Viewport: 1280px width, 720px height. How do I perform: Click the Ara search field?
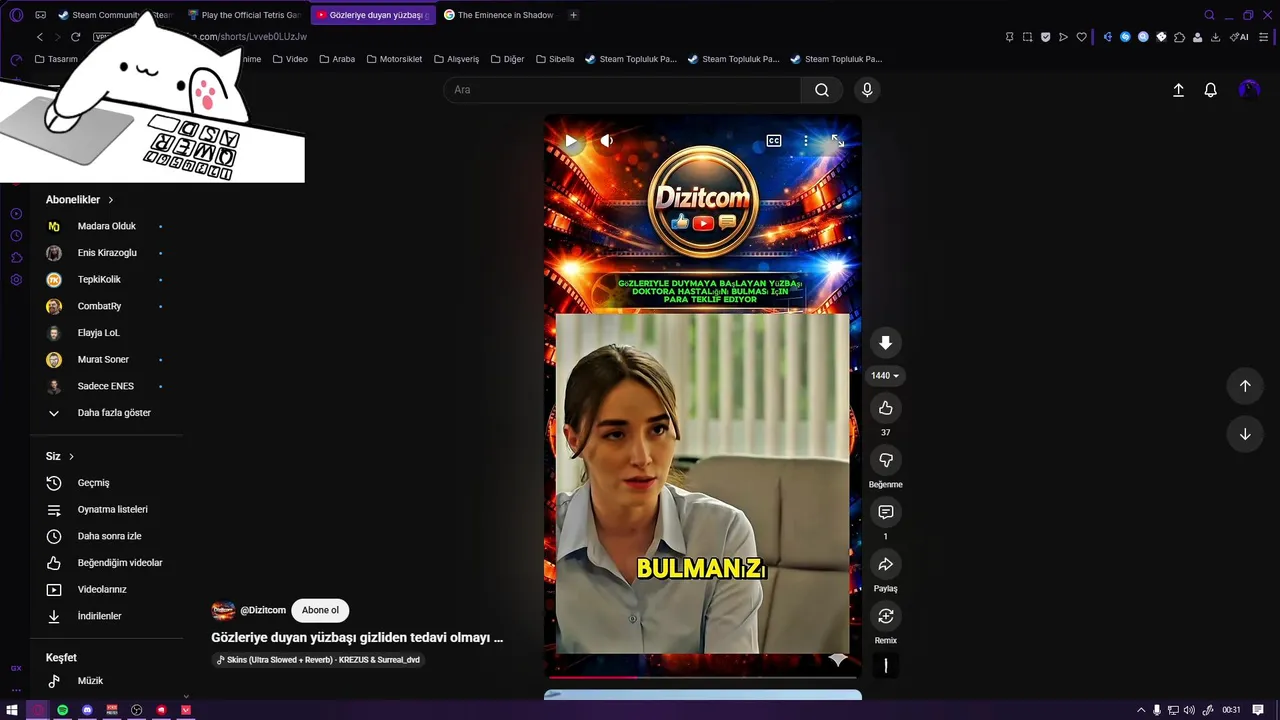click(622, 90)
